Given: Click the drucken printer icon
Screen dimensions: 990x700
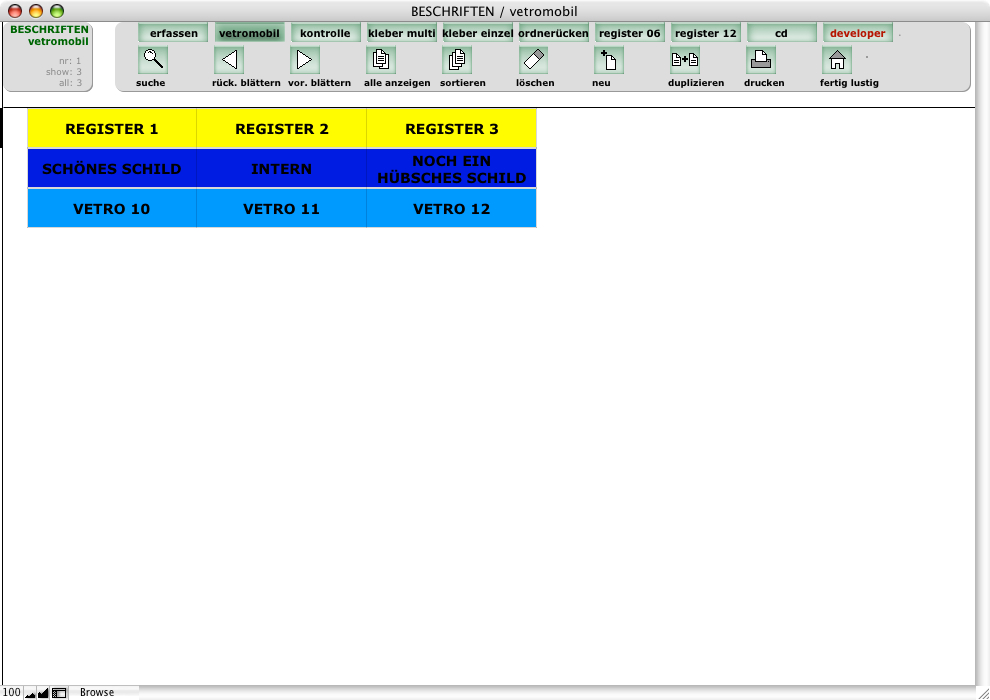Looking at the screenshot, I should coord(761,60).
